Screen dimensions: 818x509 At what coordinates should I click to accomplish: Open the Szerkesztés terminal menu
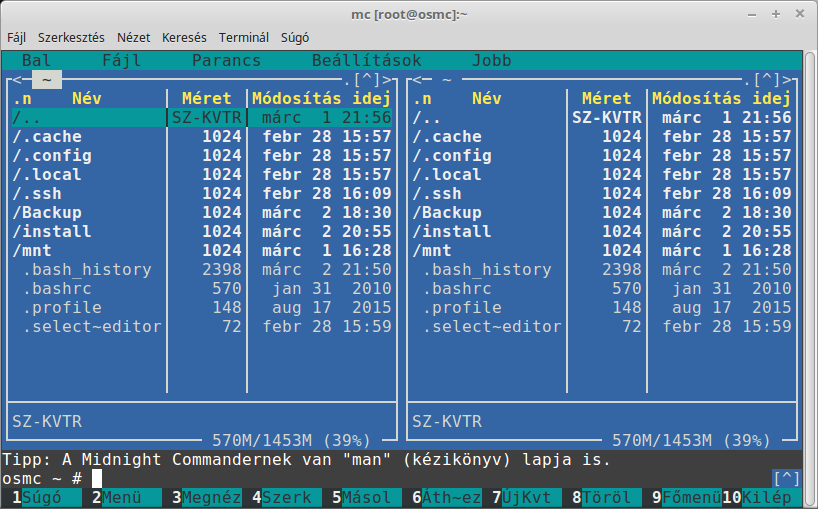coord(71,38)
